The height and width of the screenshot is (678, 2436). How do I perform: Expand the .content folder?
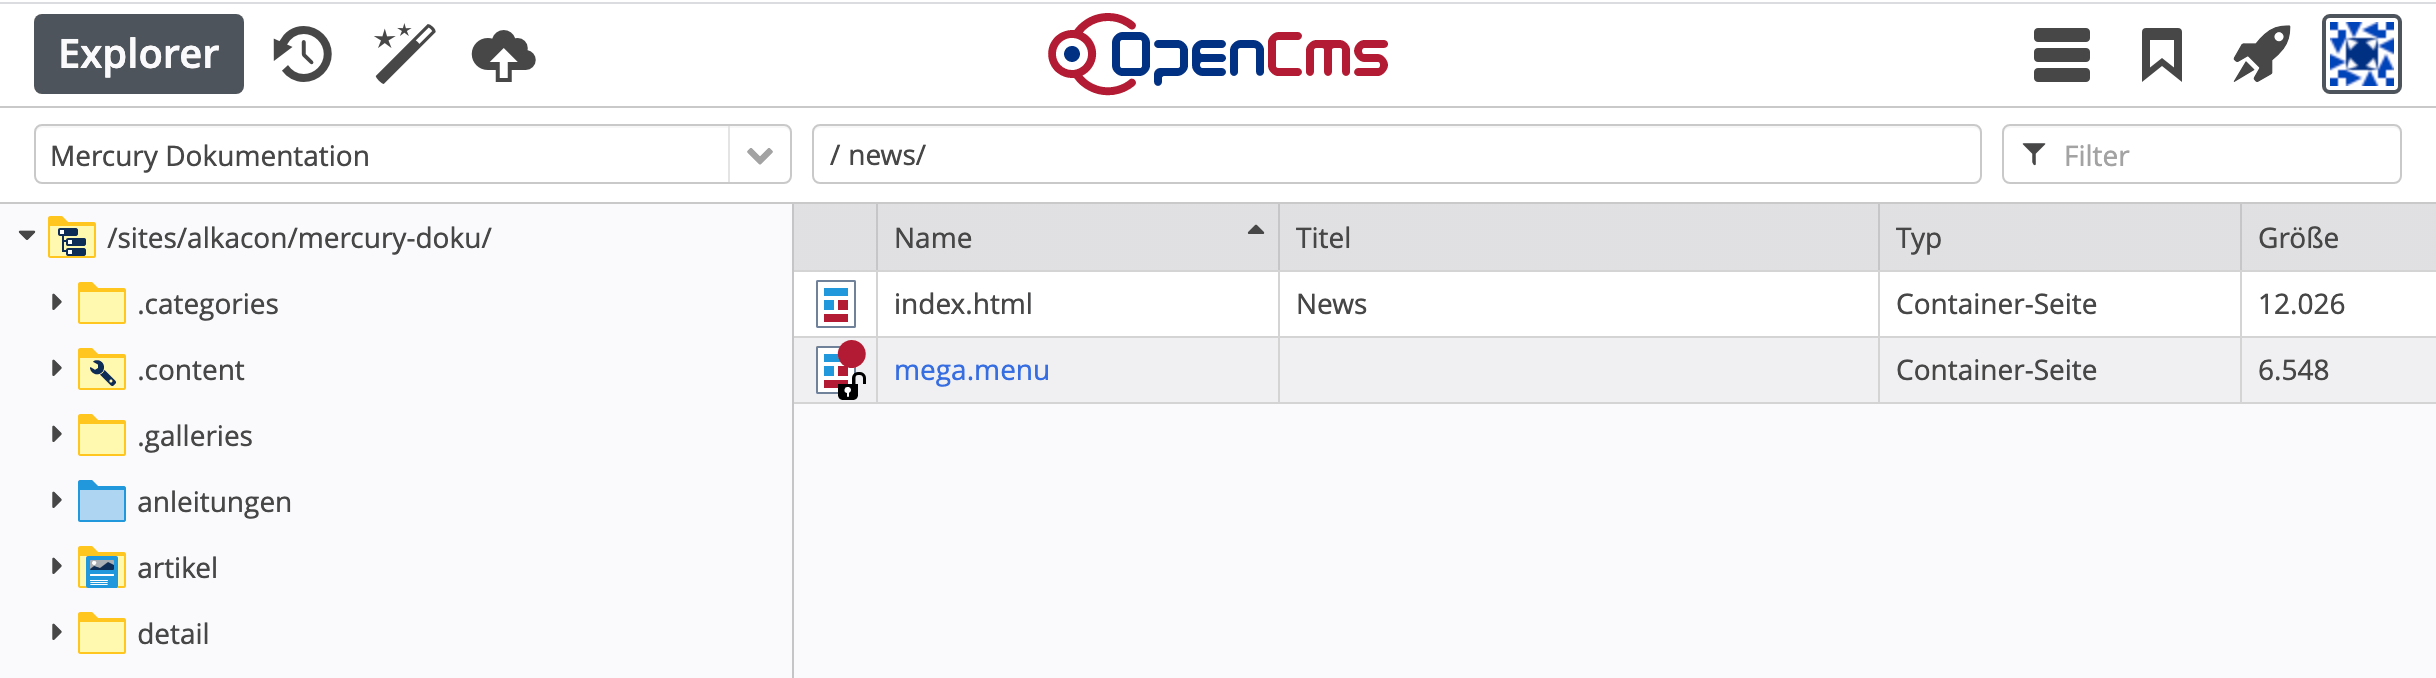[x=57, y=368]
